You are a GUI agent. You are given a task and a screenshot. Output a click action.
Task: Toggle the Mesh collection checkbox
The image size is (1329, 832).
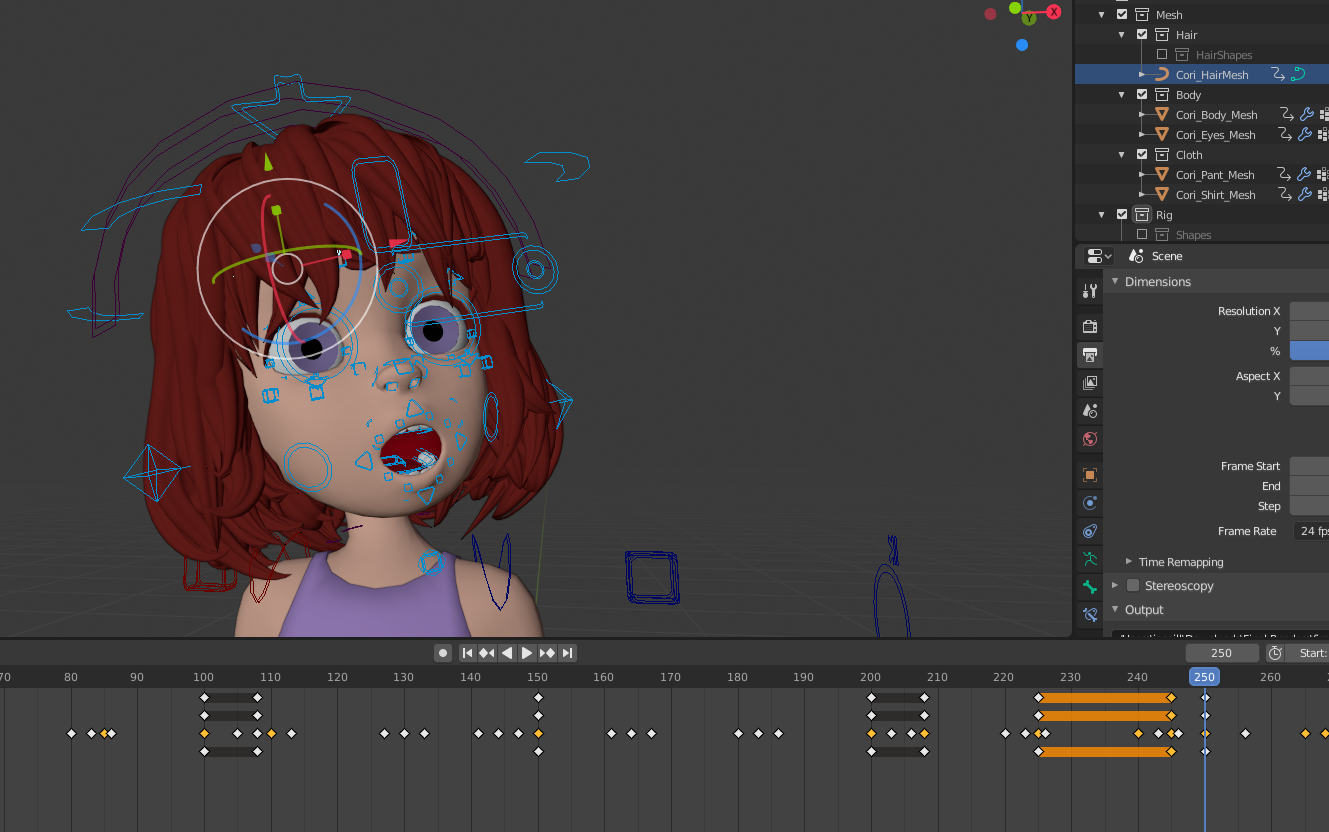click(1122, 14)
